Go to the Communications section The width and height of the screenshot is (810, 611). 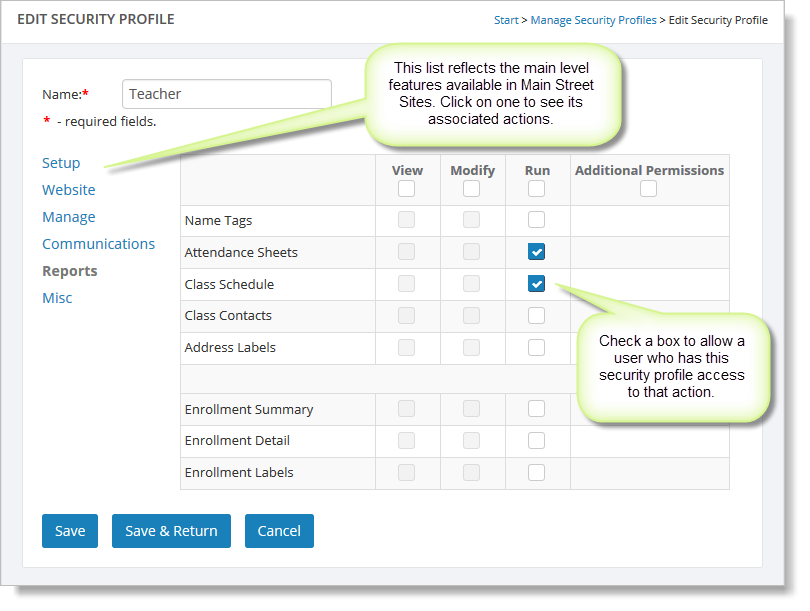pyautogui.click(x=98, y=244)
